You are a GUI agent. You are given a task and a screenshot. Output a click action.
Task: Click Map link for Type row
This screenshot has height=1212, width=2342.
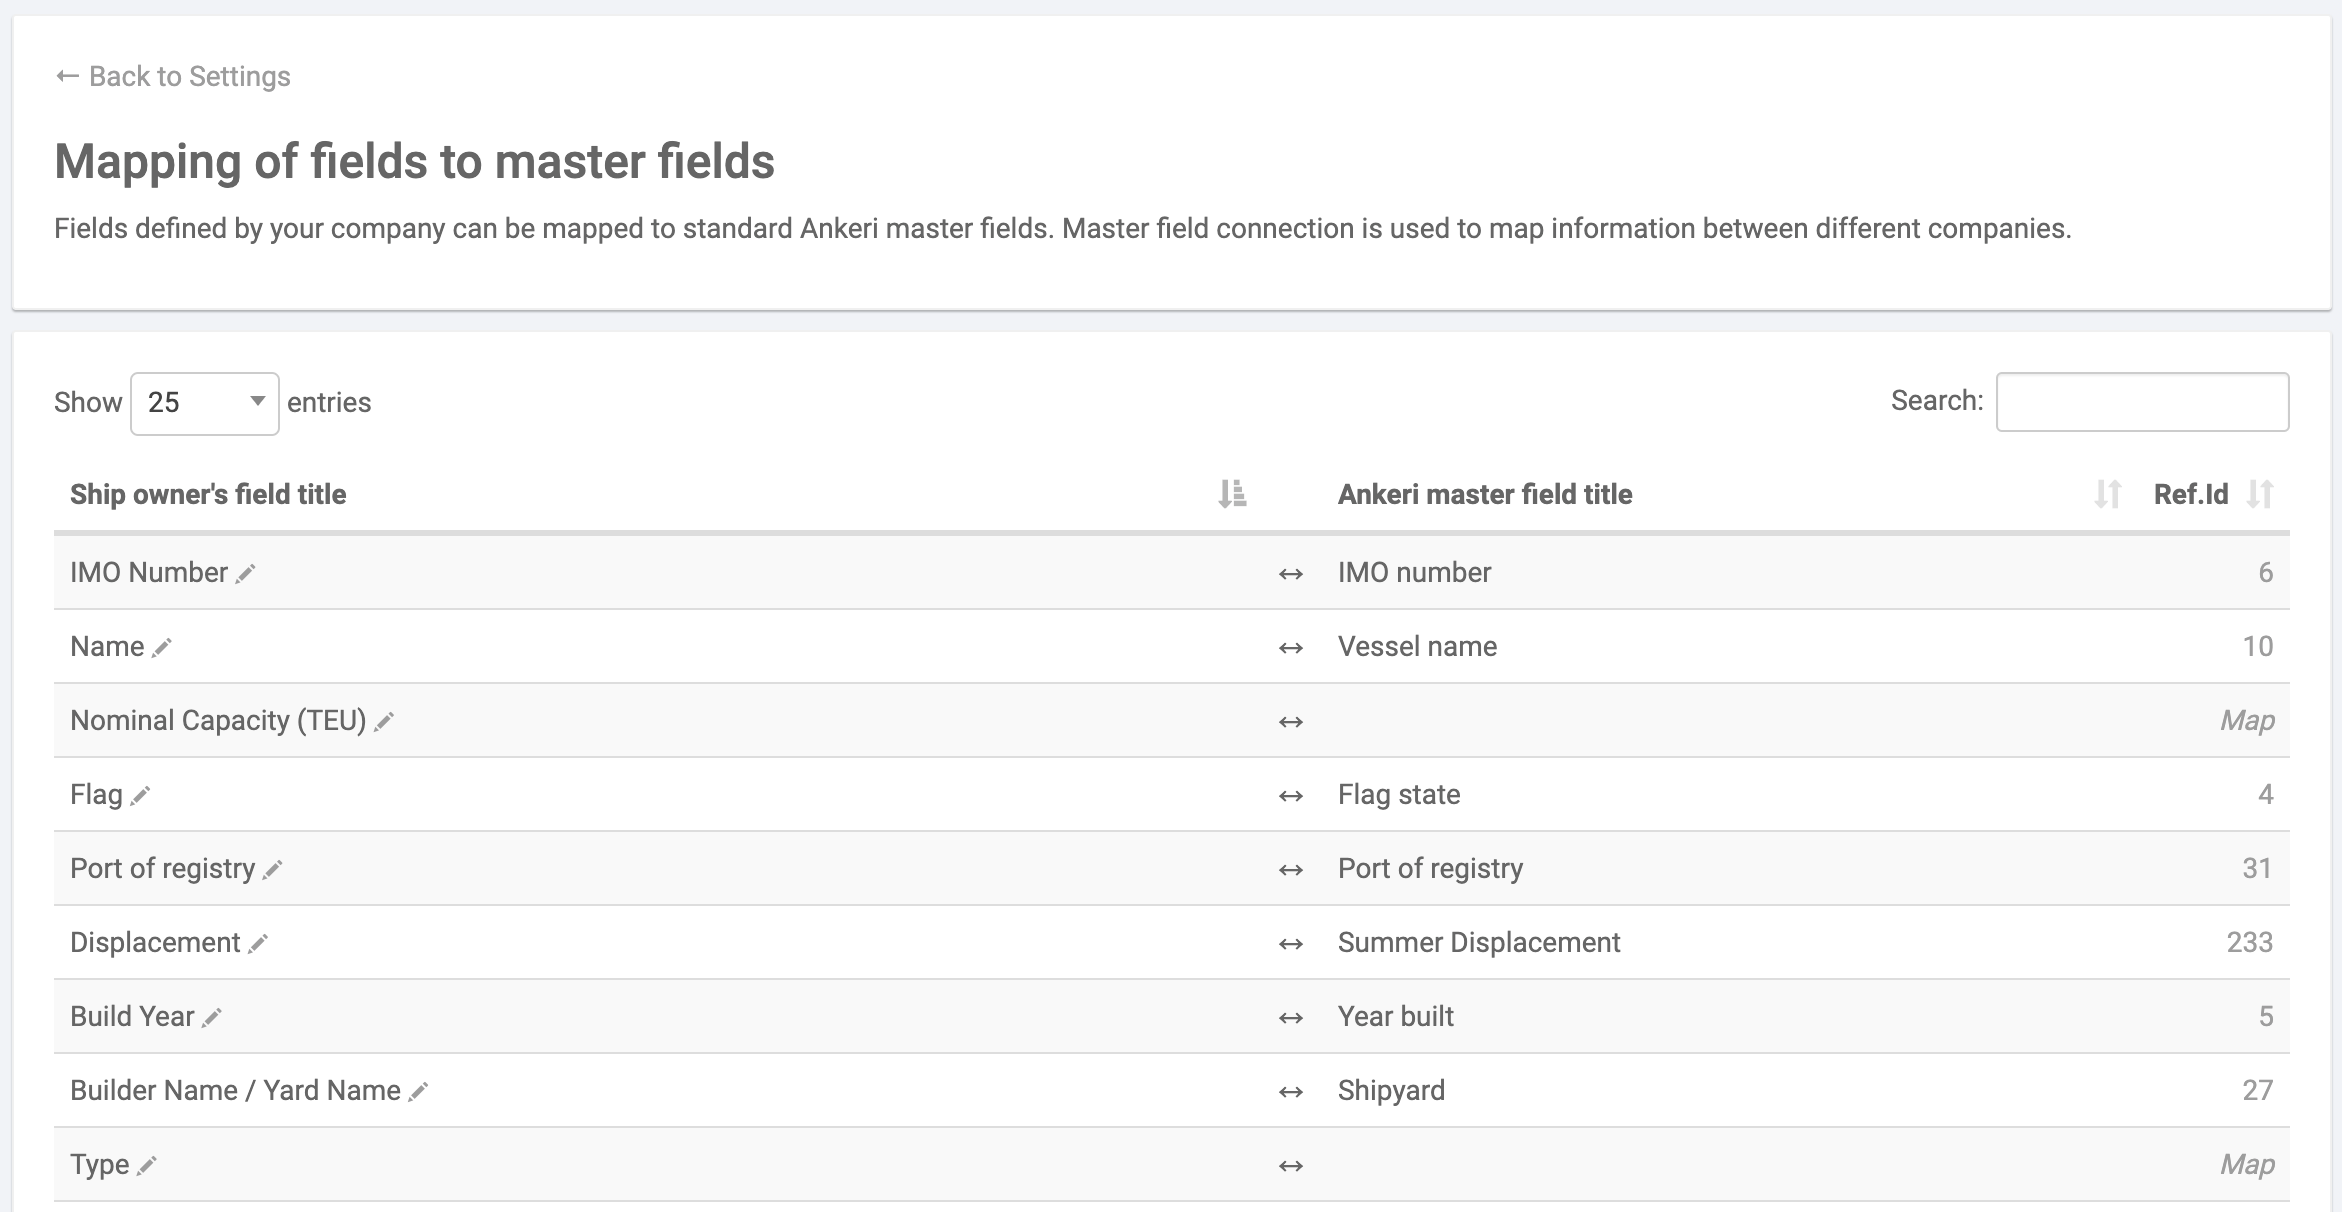(x=2247, y=1164)
